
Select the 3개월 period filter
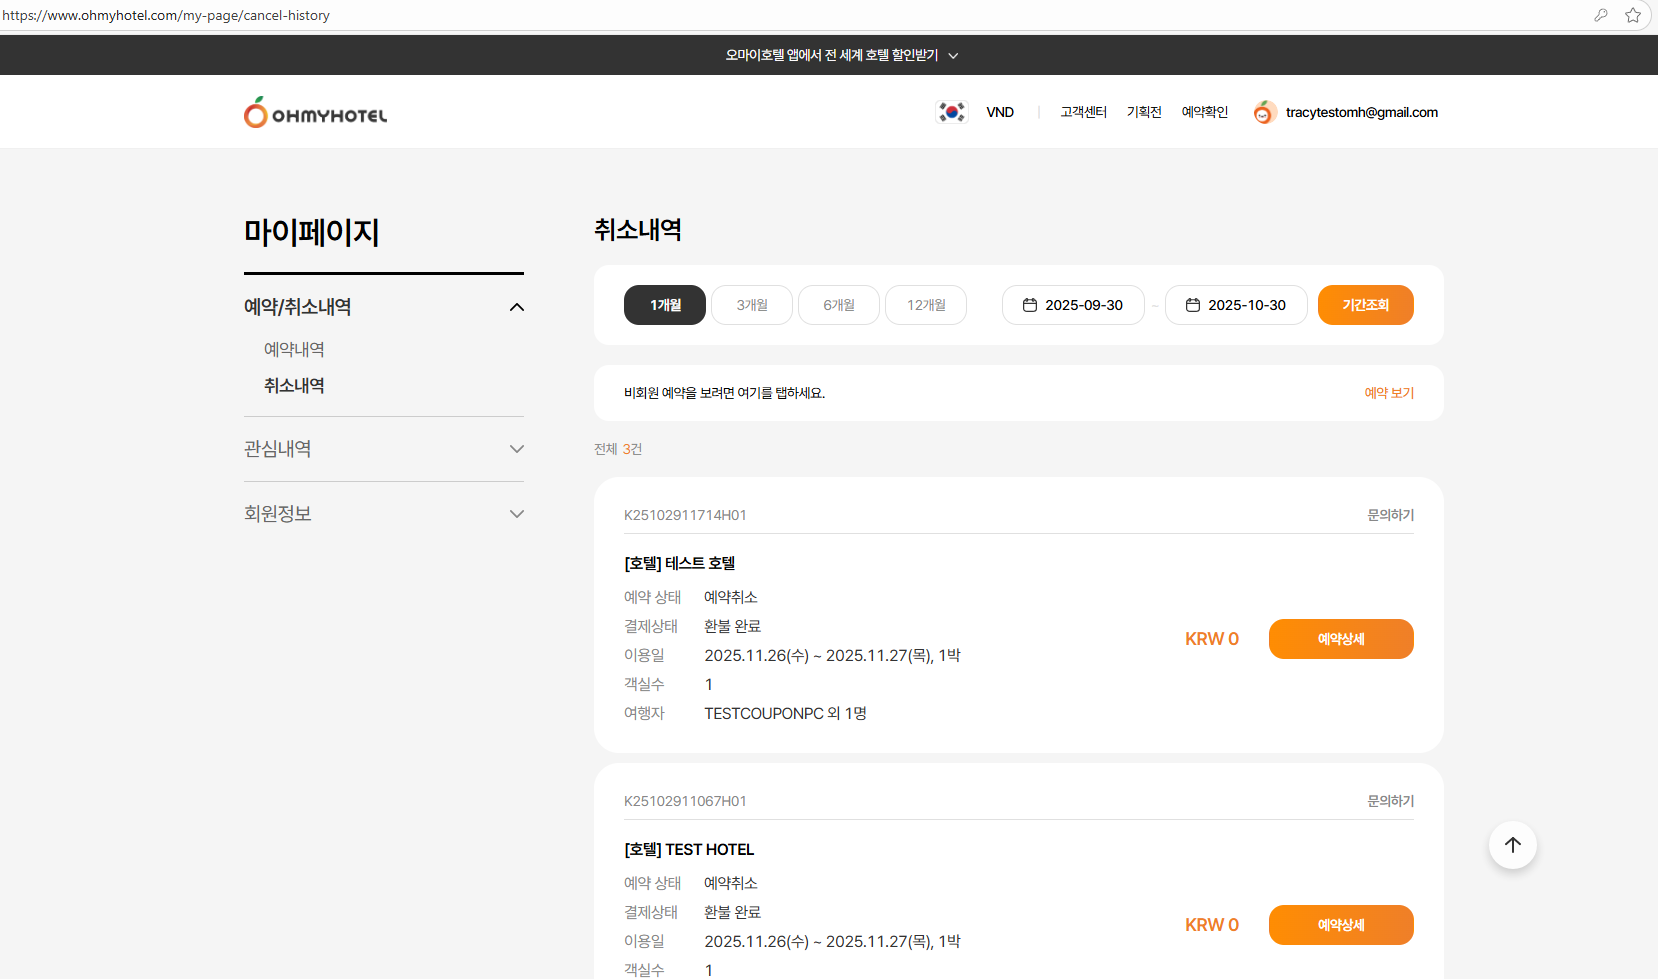coord(752,305)
